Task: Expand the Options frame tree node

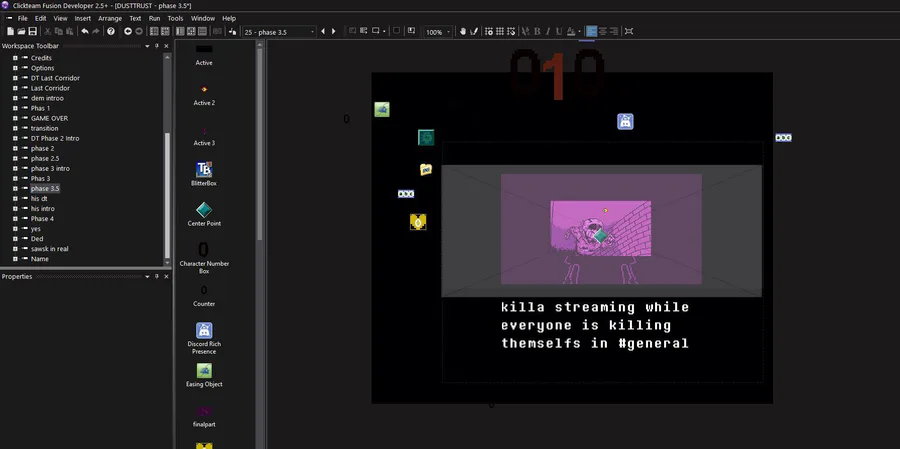Action: click(x=15, y=68)
